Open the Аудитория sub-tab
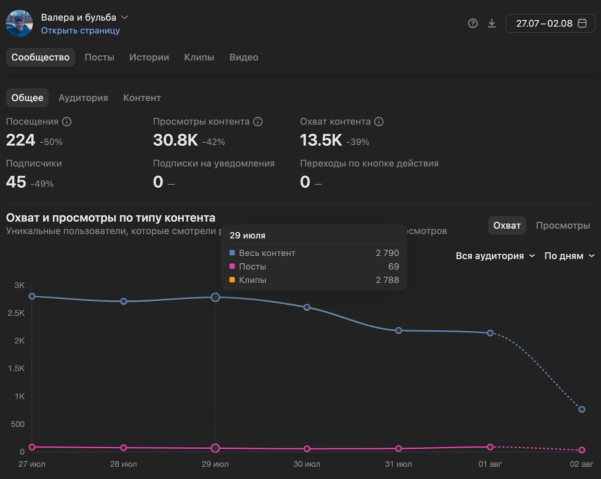Viewport: 601px width, 479px height. (x=83, y=98)
